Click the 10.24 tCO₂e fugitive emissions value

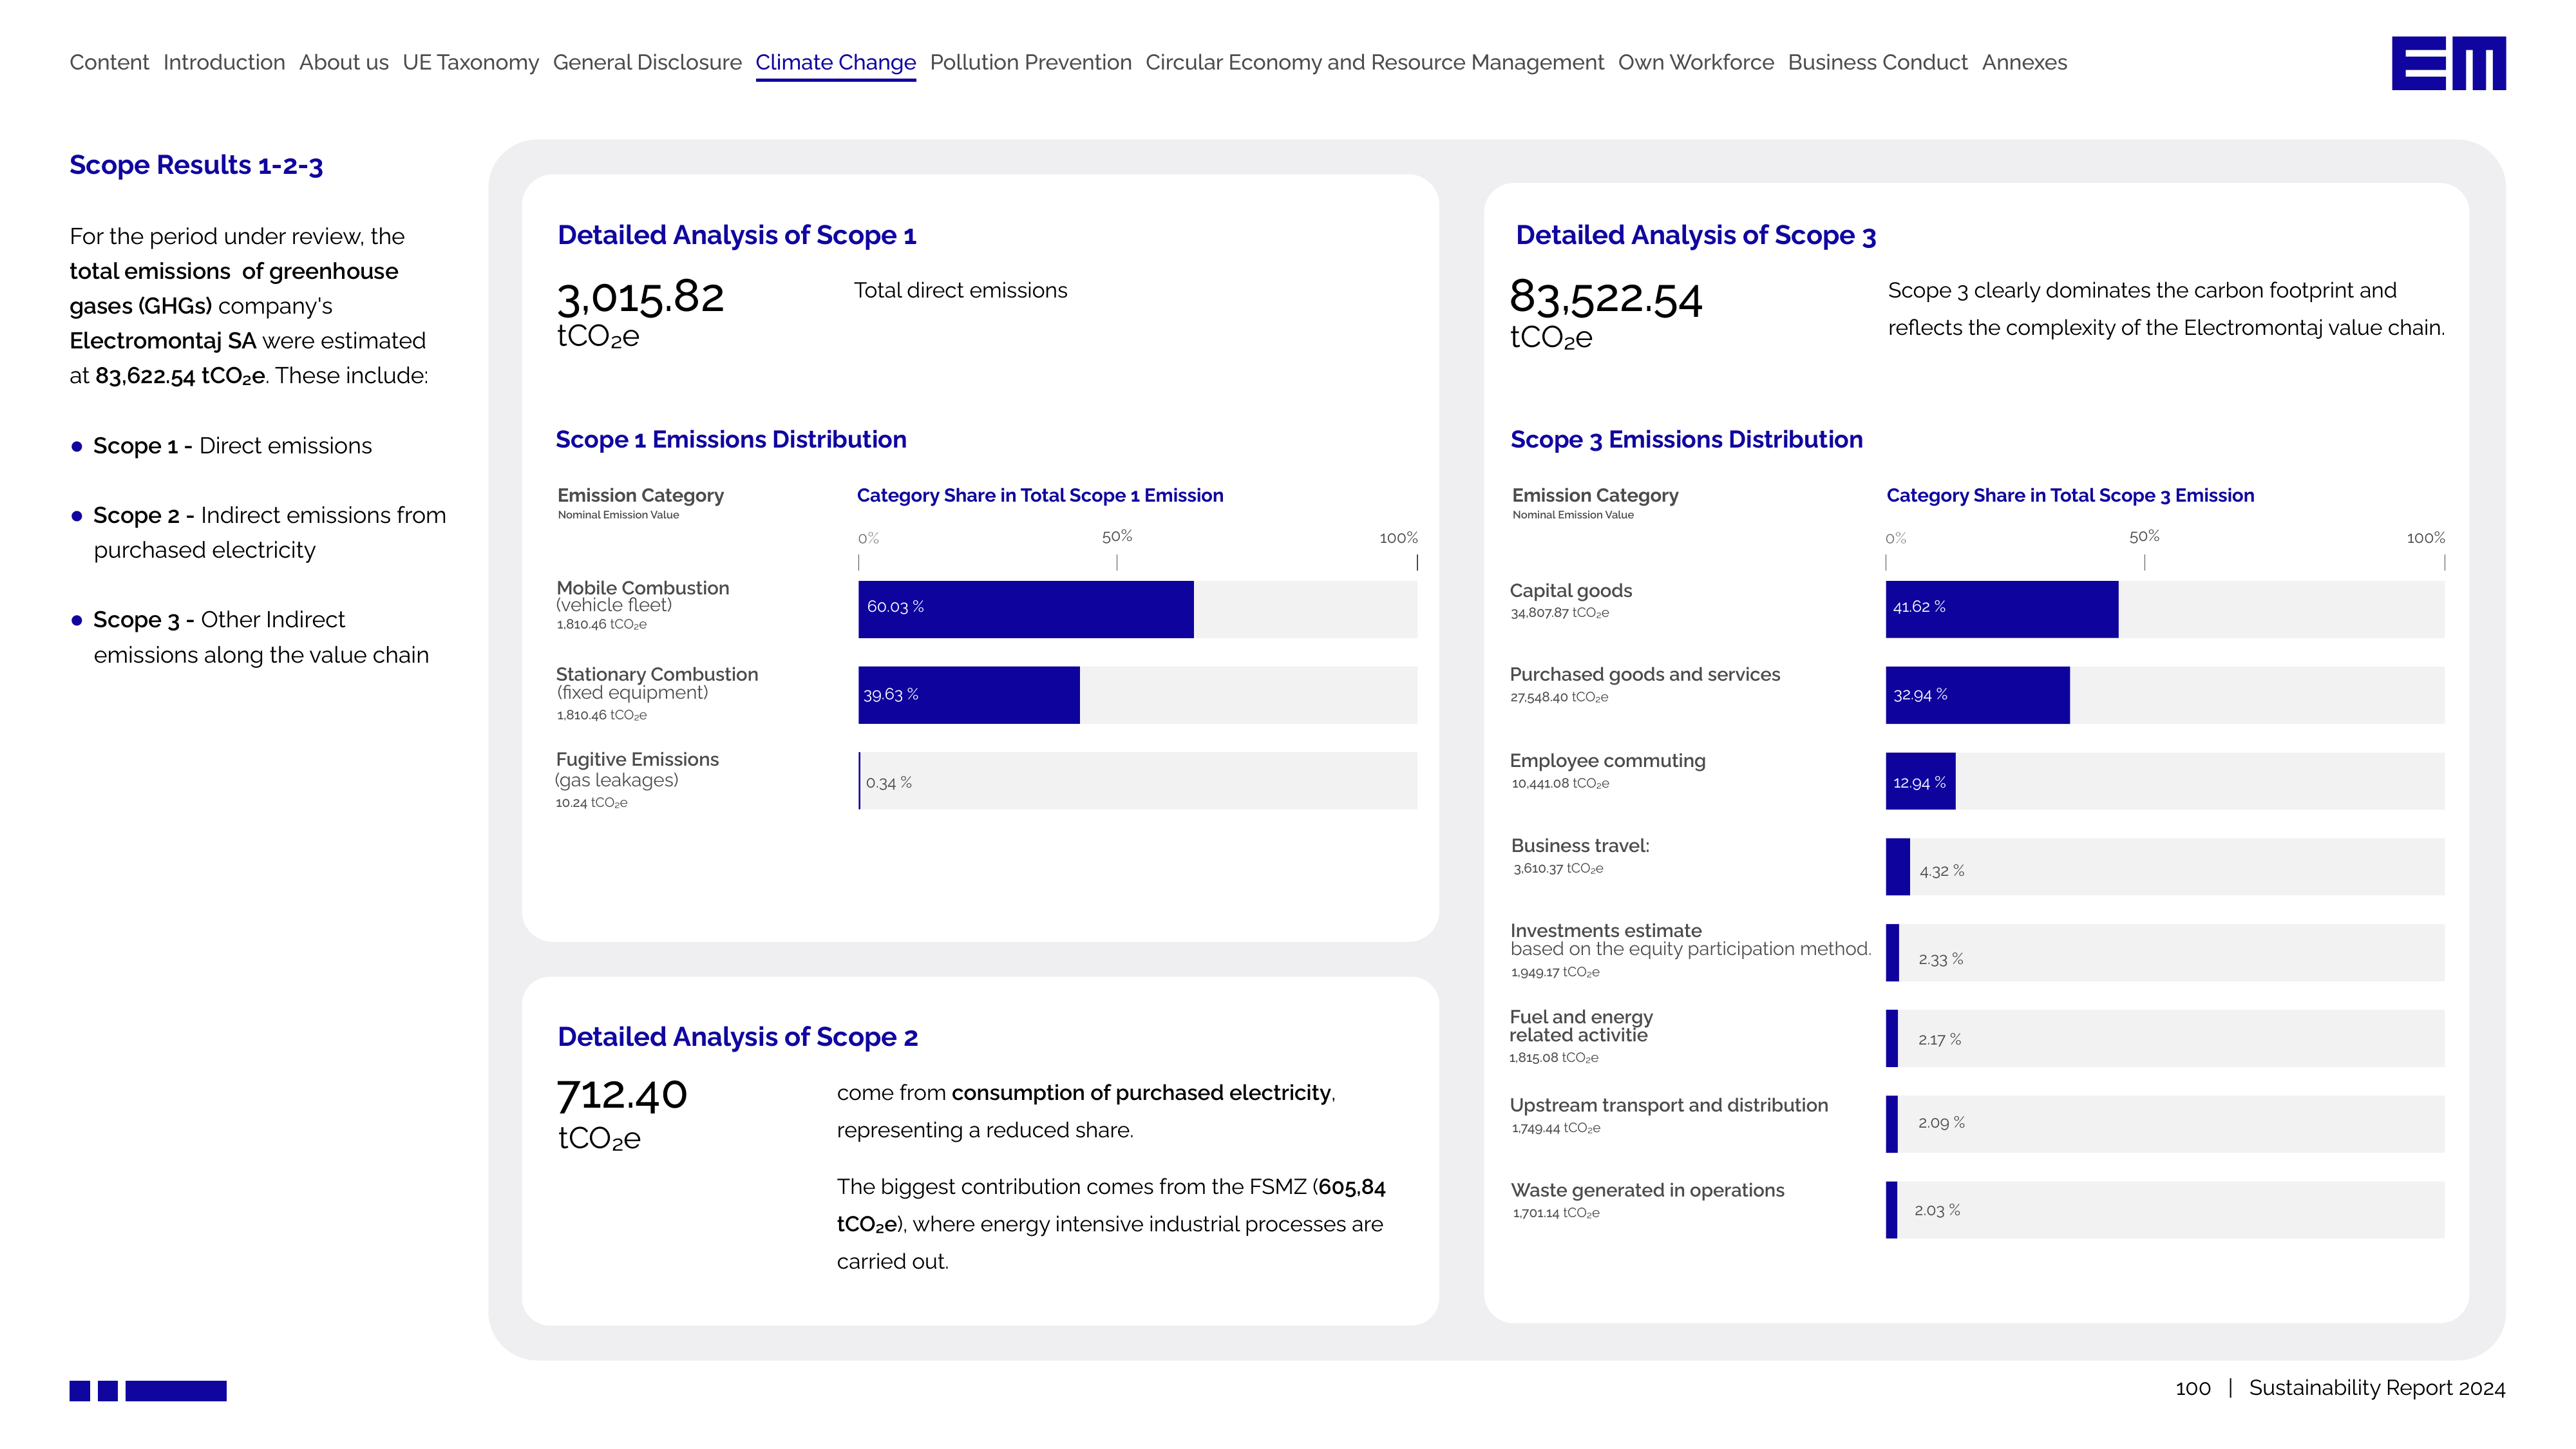point(591,803)
